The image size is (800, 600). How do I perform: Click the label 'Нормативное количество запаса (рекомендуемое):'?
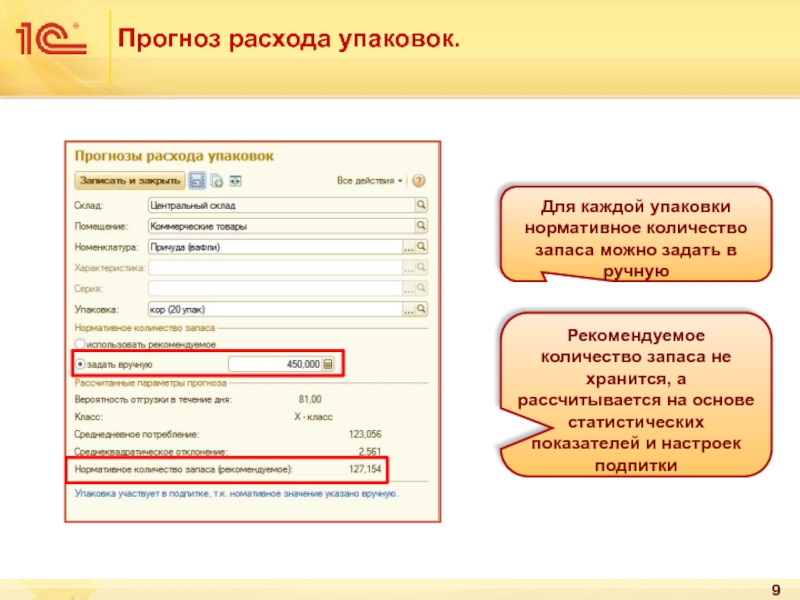pyautogui.click(x=184, y=469)
